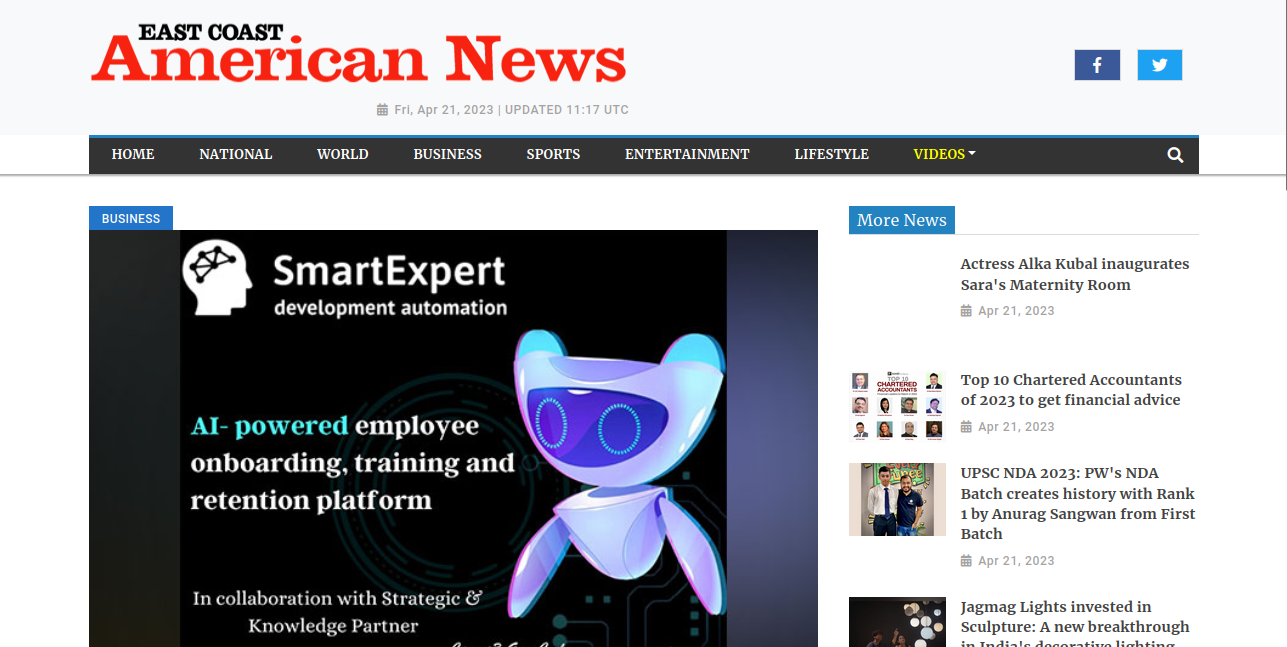The width and height of the screenshot is (1287, 647).
Task: Open the SmartExpert featured article image
Action: coord(453,438)
